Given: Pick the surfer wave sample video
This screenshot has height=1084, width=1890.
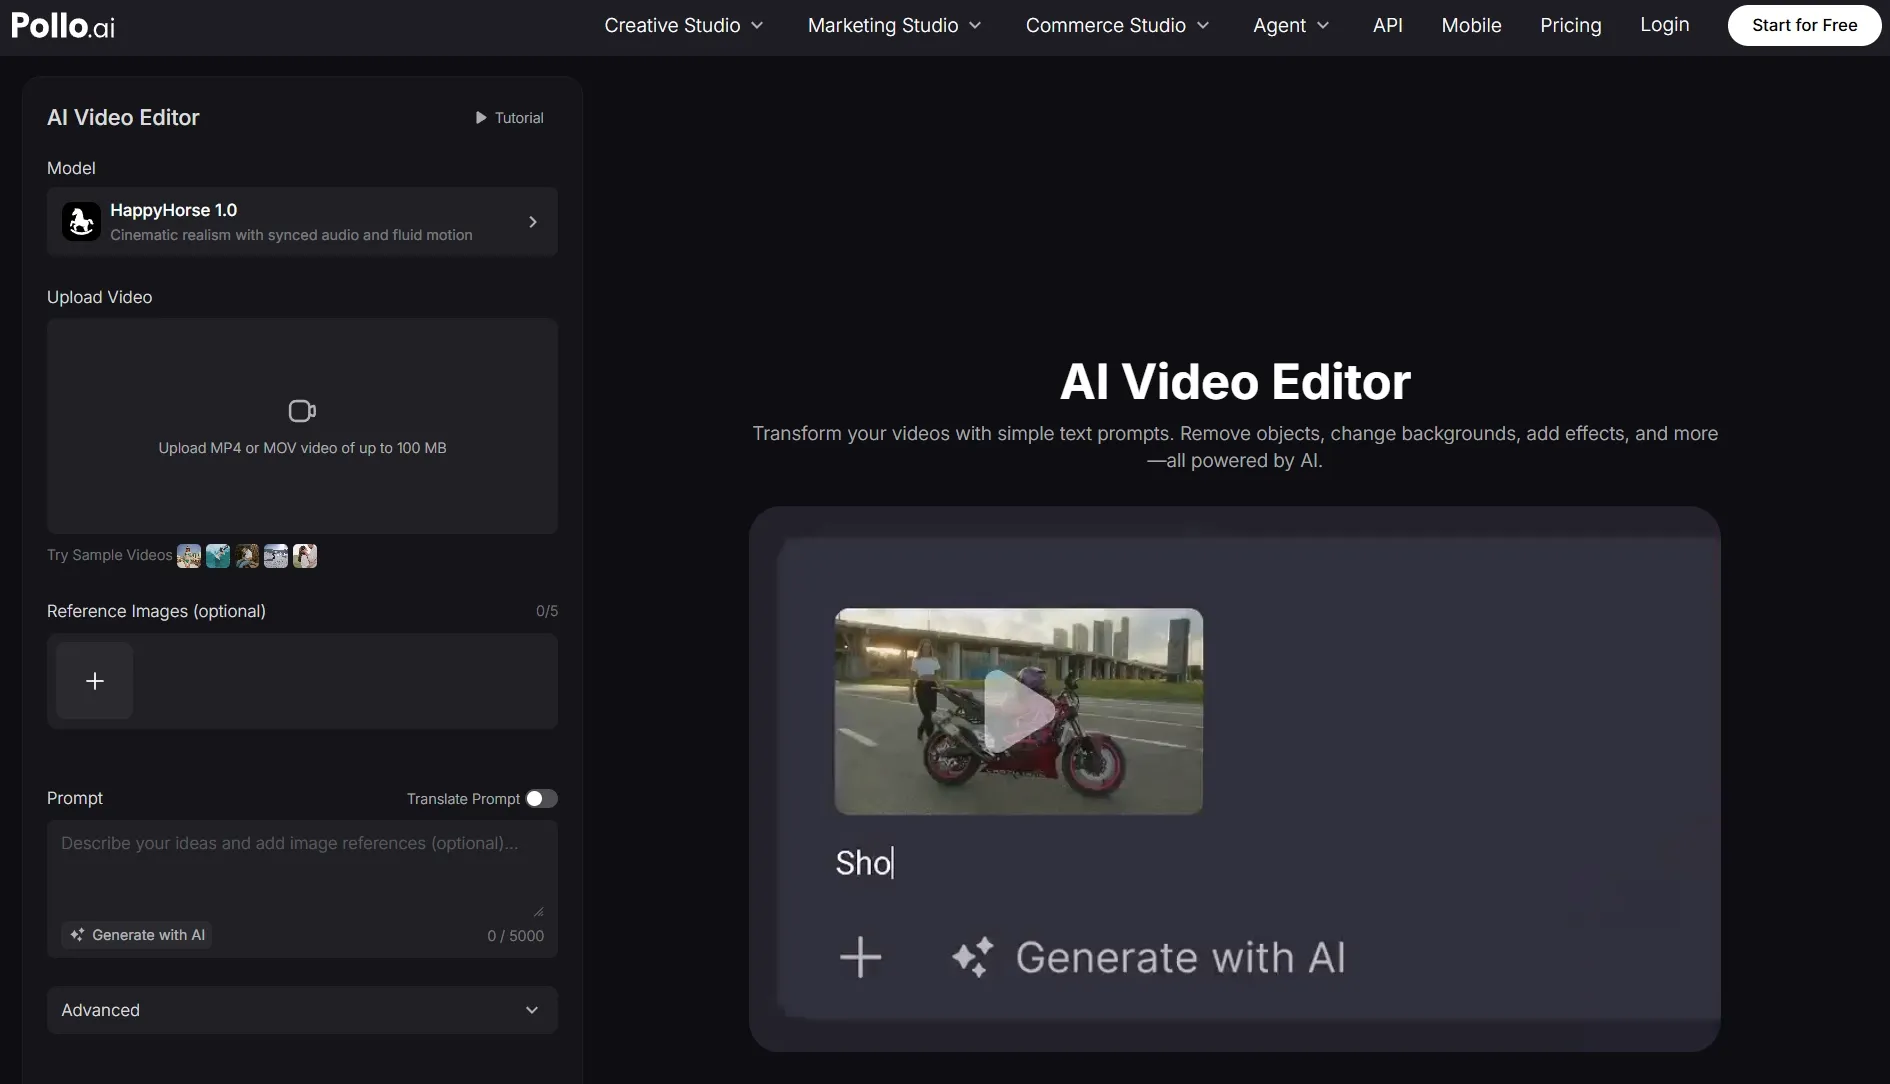Looking at the screenshot, I should (x=218, y=556).
